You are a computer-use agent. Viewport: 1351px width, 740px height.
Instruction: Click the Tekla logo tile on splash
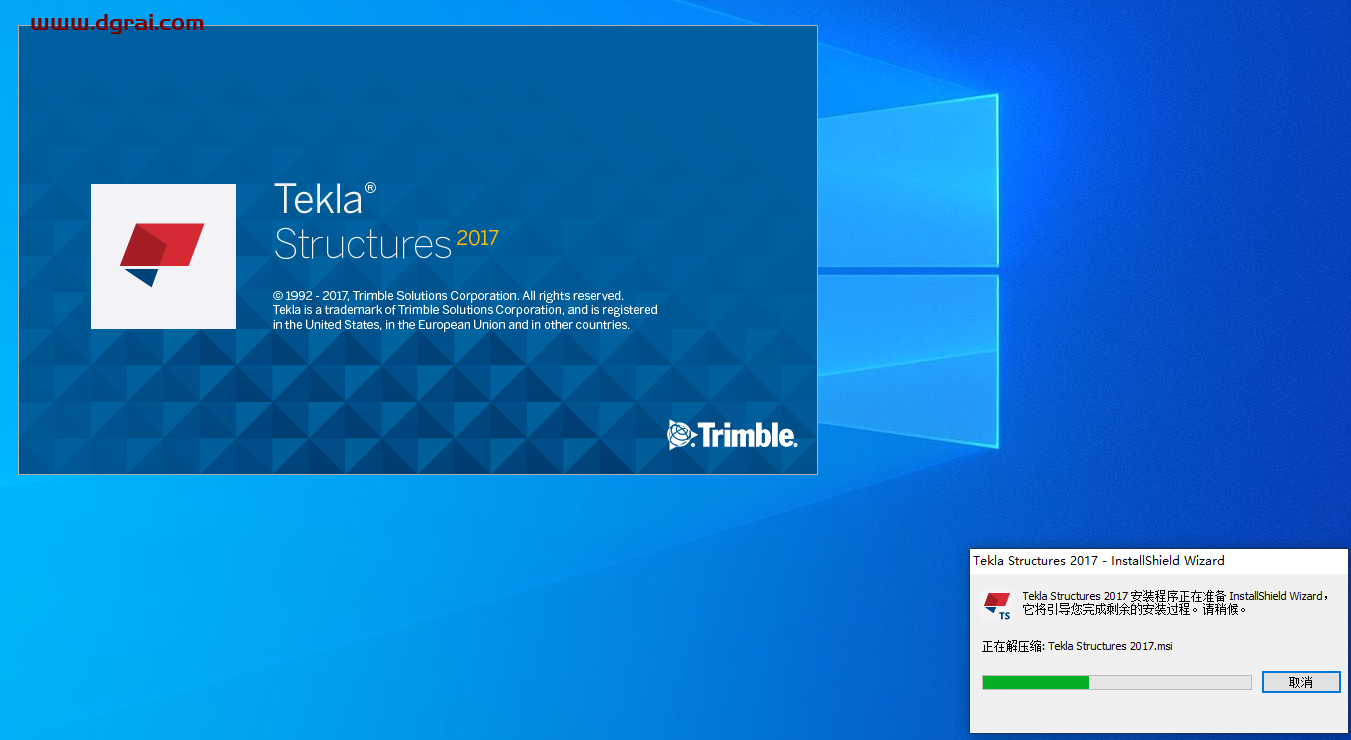(163, 256)
